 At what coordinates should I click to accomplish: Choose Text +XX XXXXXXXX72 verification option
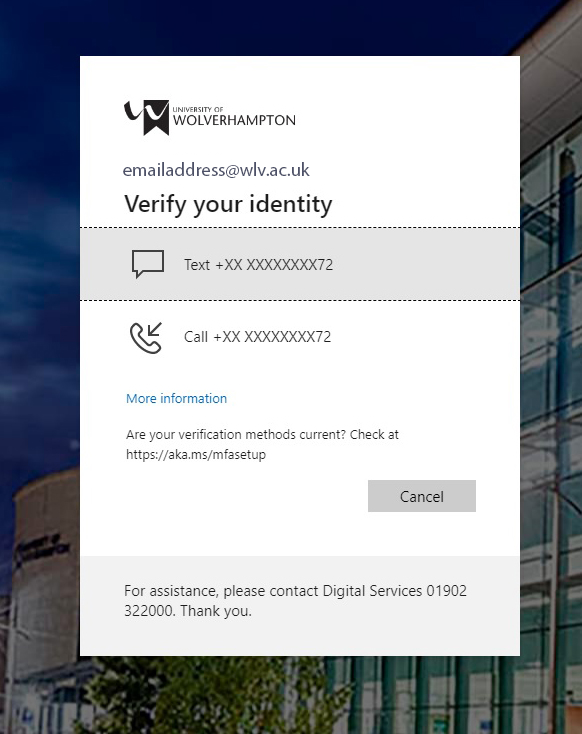[300, 264]
